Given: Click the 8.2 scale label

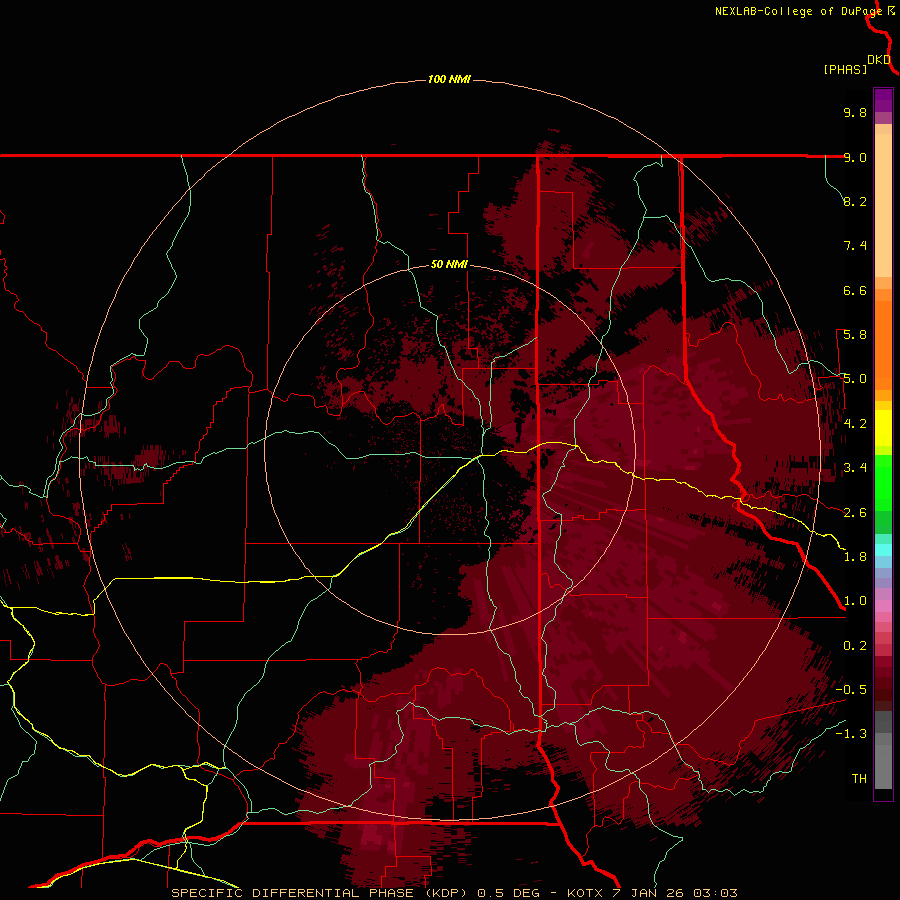Looking at the screenshot, I should [855, 201].
